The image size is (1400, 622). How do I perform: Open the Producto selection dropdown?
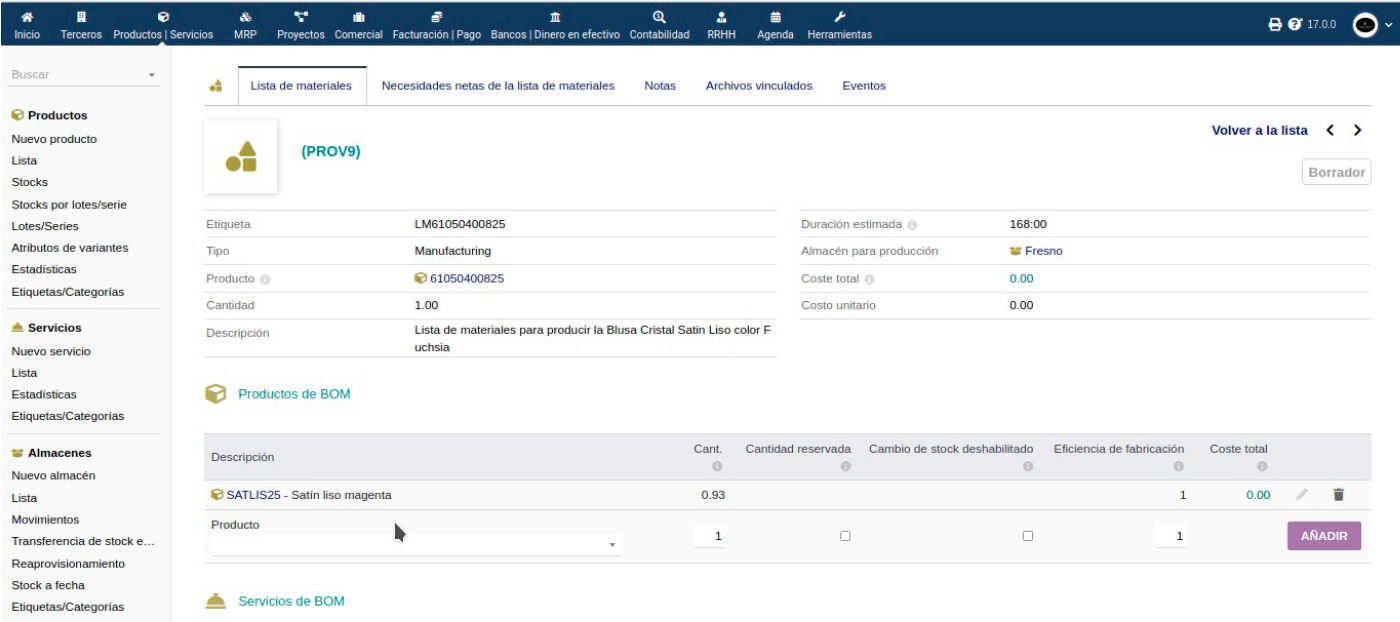(x=415, y=545)
